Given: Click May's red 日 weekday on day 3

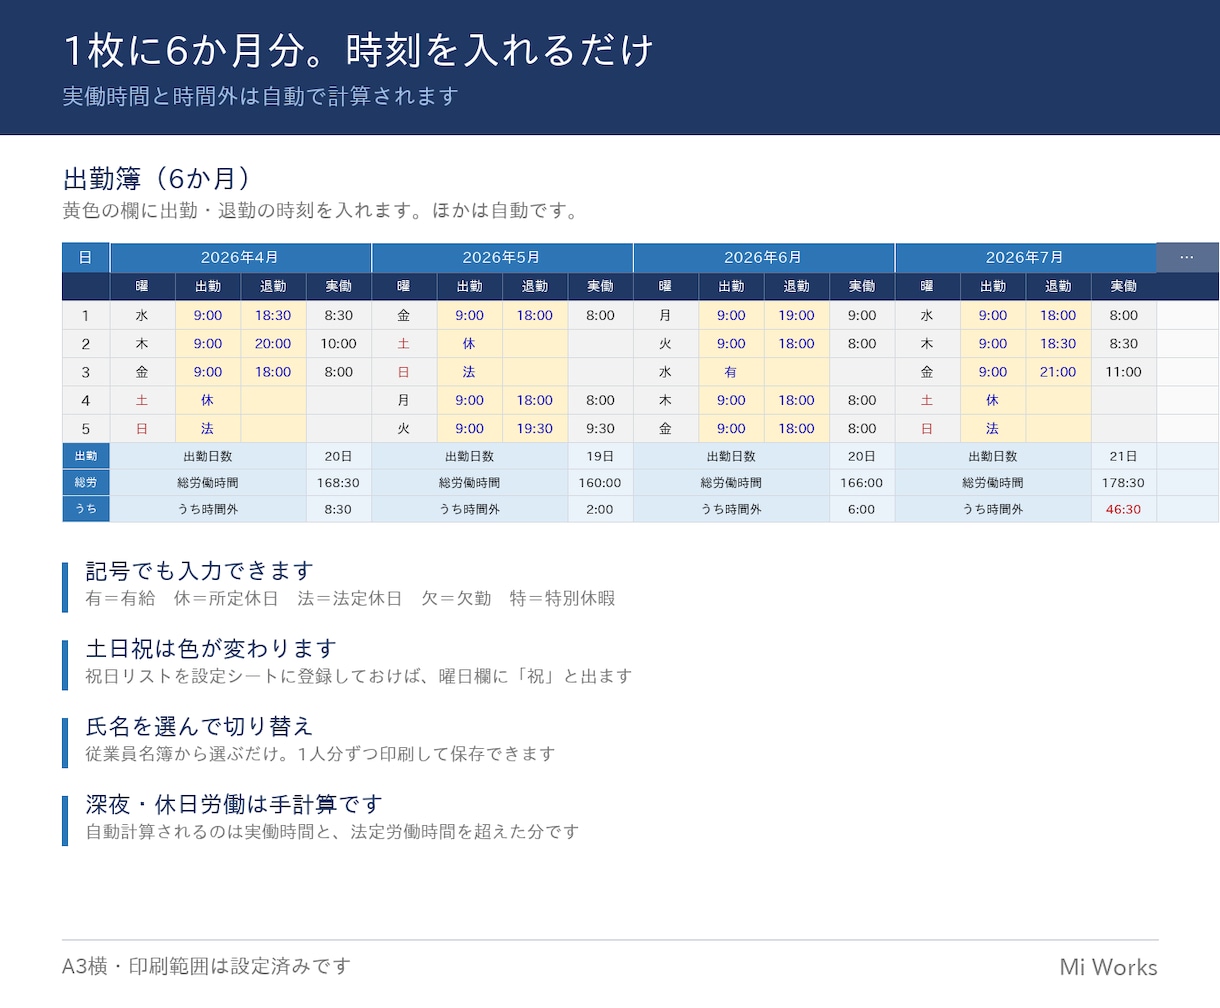Looking at the screenshot, I should click(x=404, y=372).
